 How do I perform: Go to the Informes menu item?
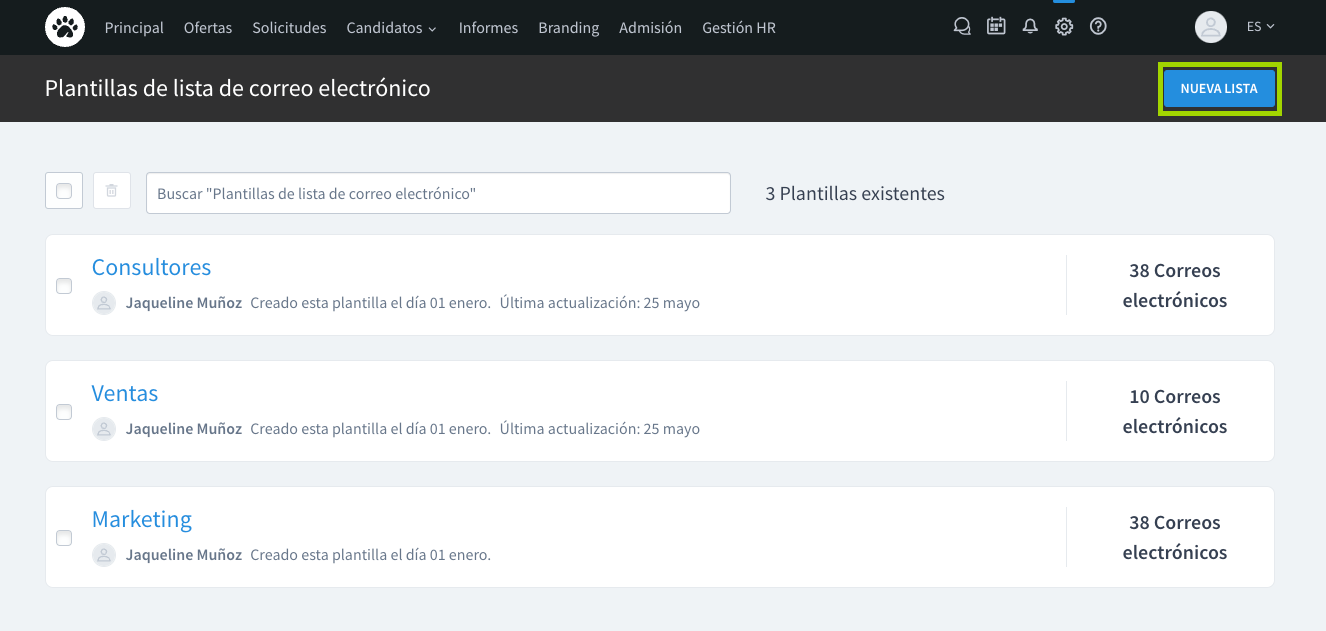coord(488,27)
